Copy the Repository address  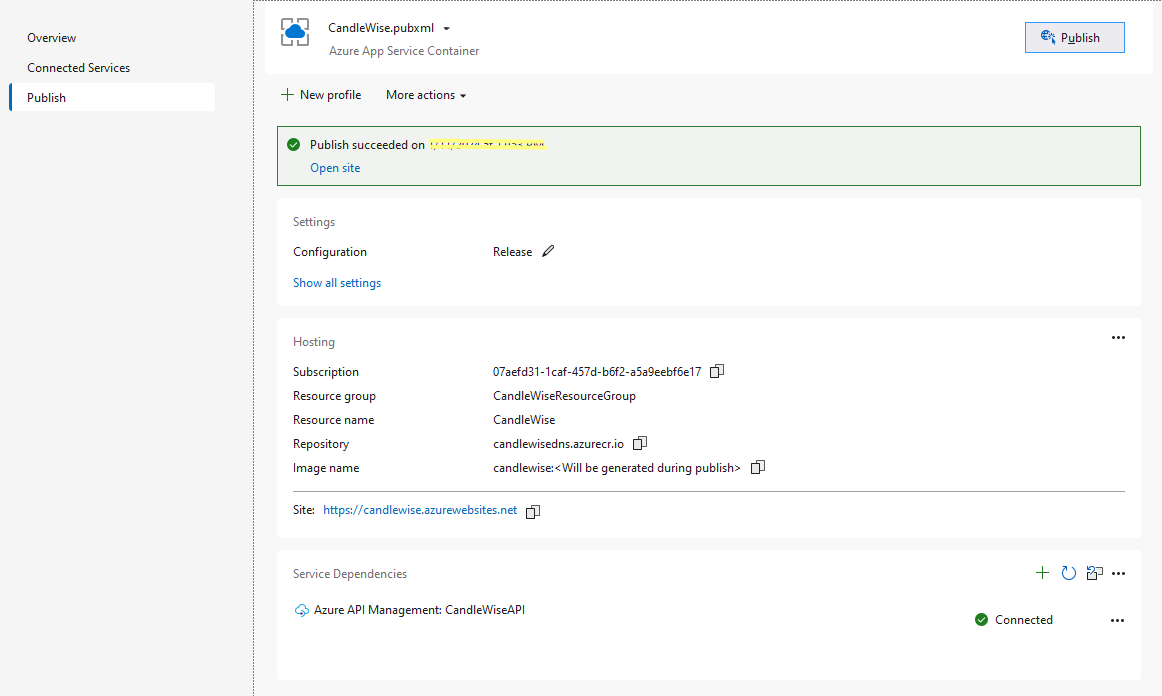641,443
